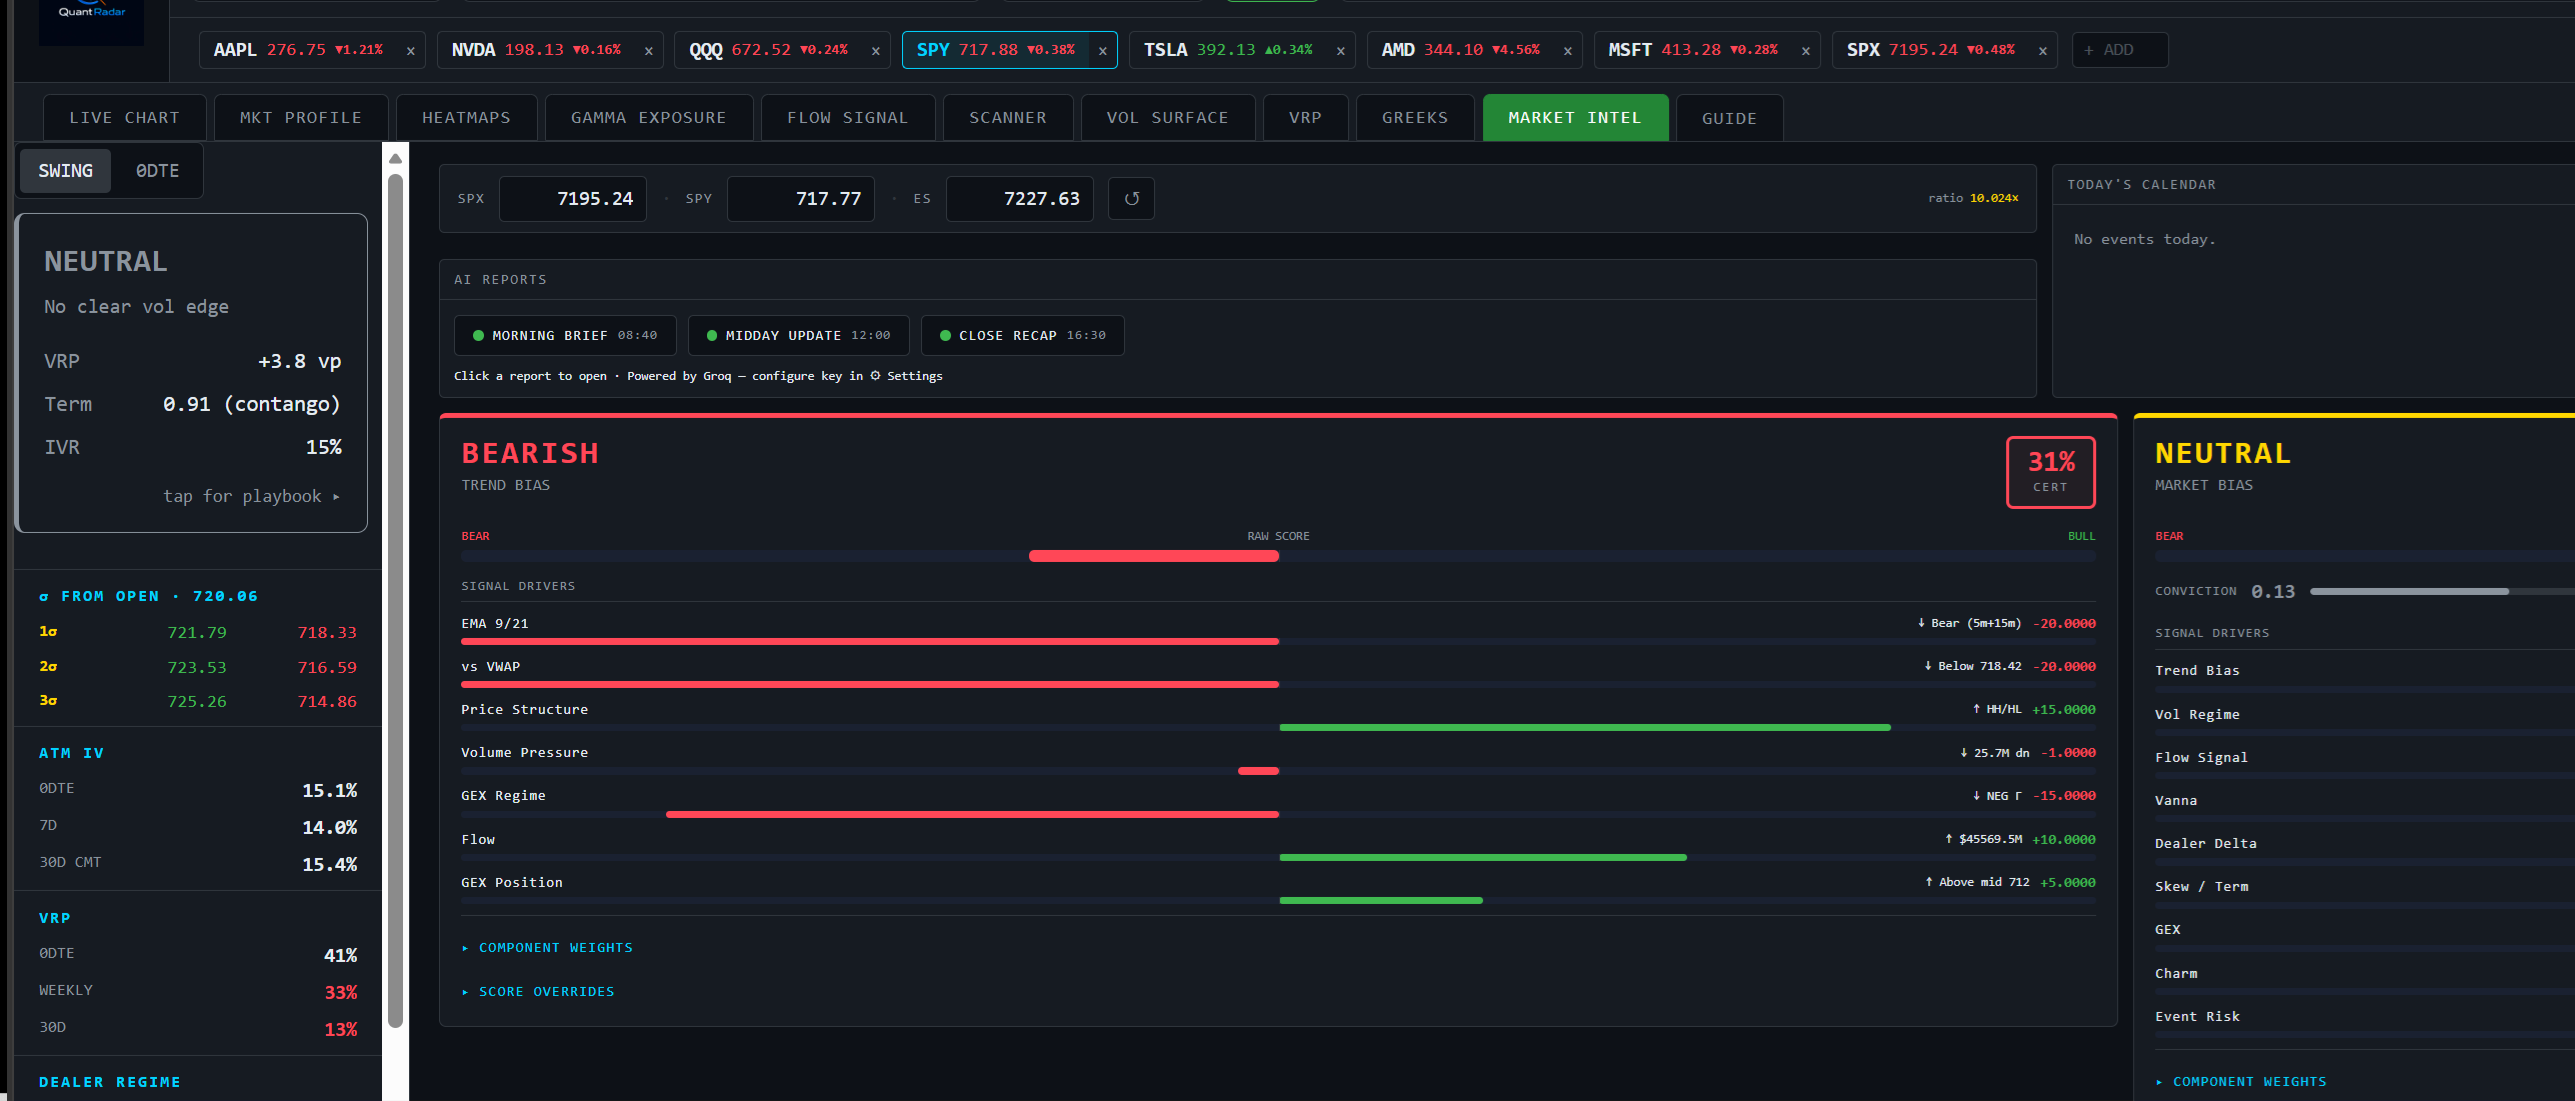Open playbook via tap for playbook
Viewport: 2575px width, 1101px height.
coord(252,496)
